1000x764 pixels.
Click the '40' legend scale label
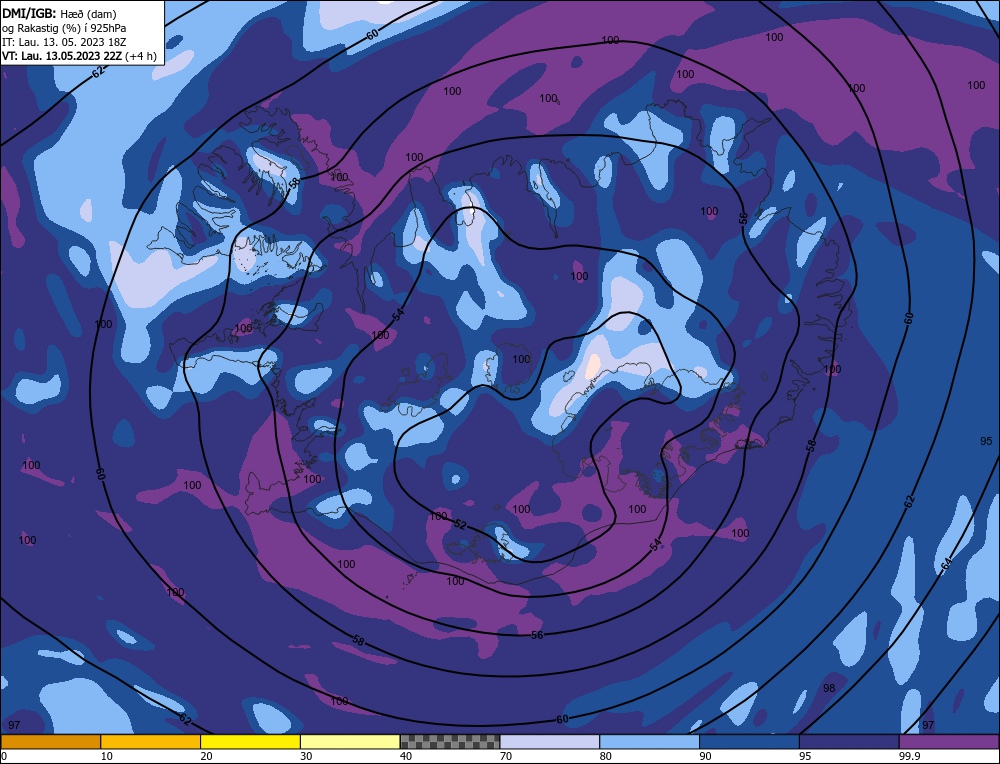(x=406, y=756)
